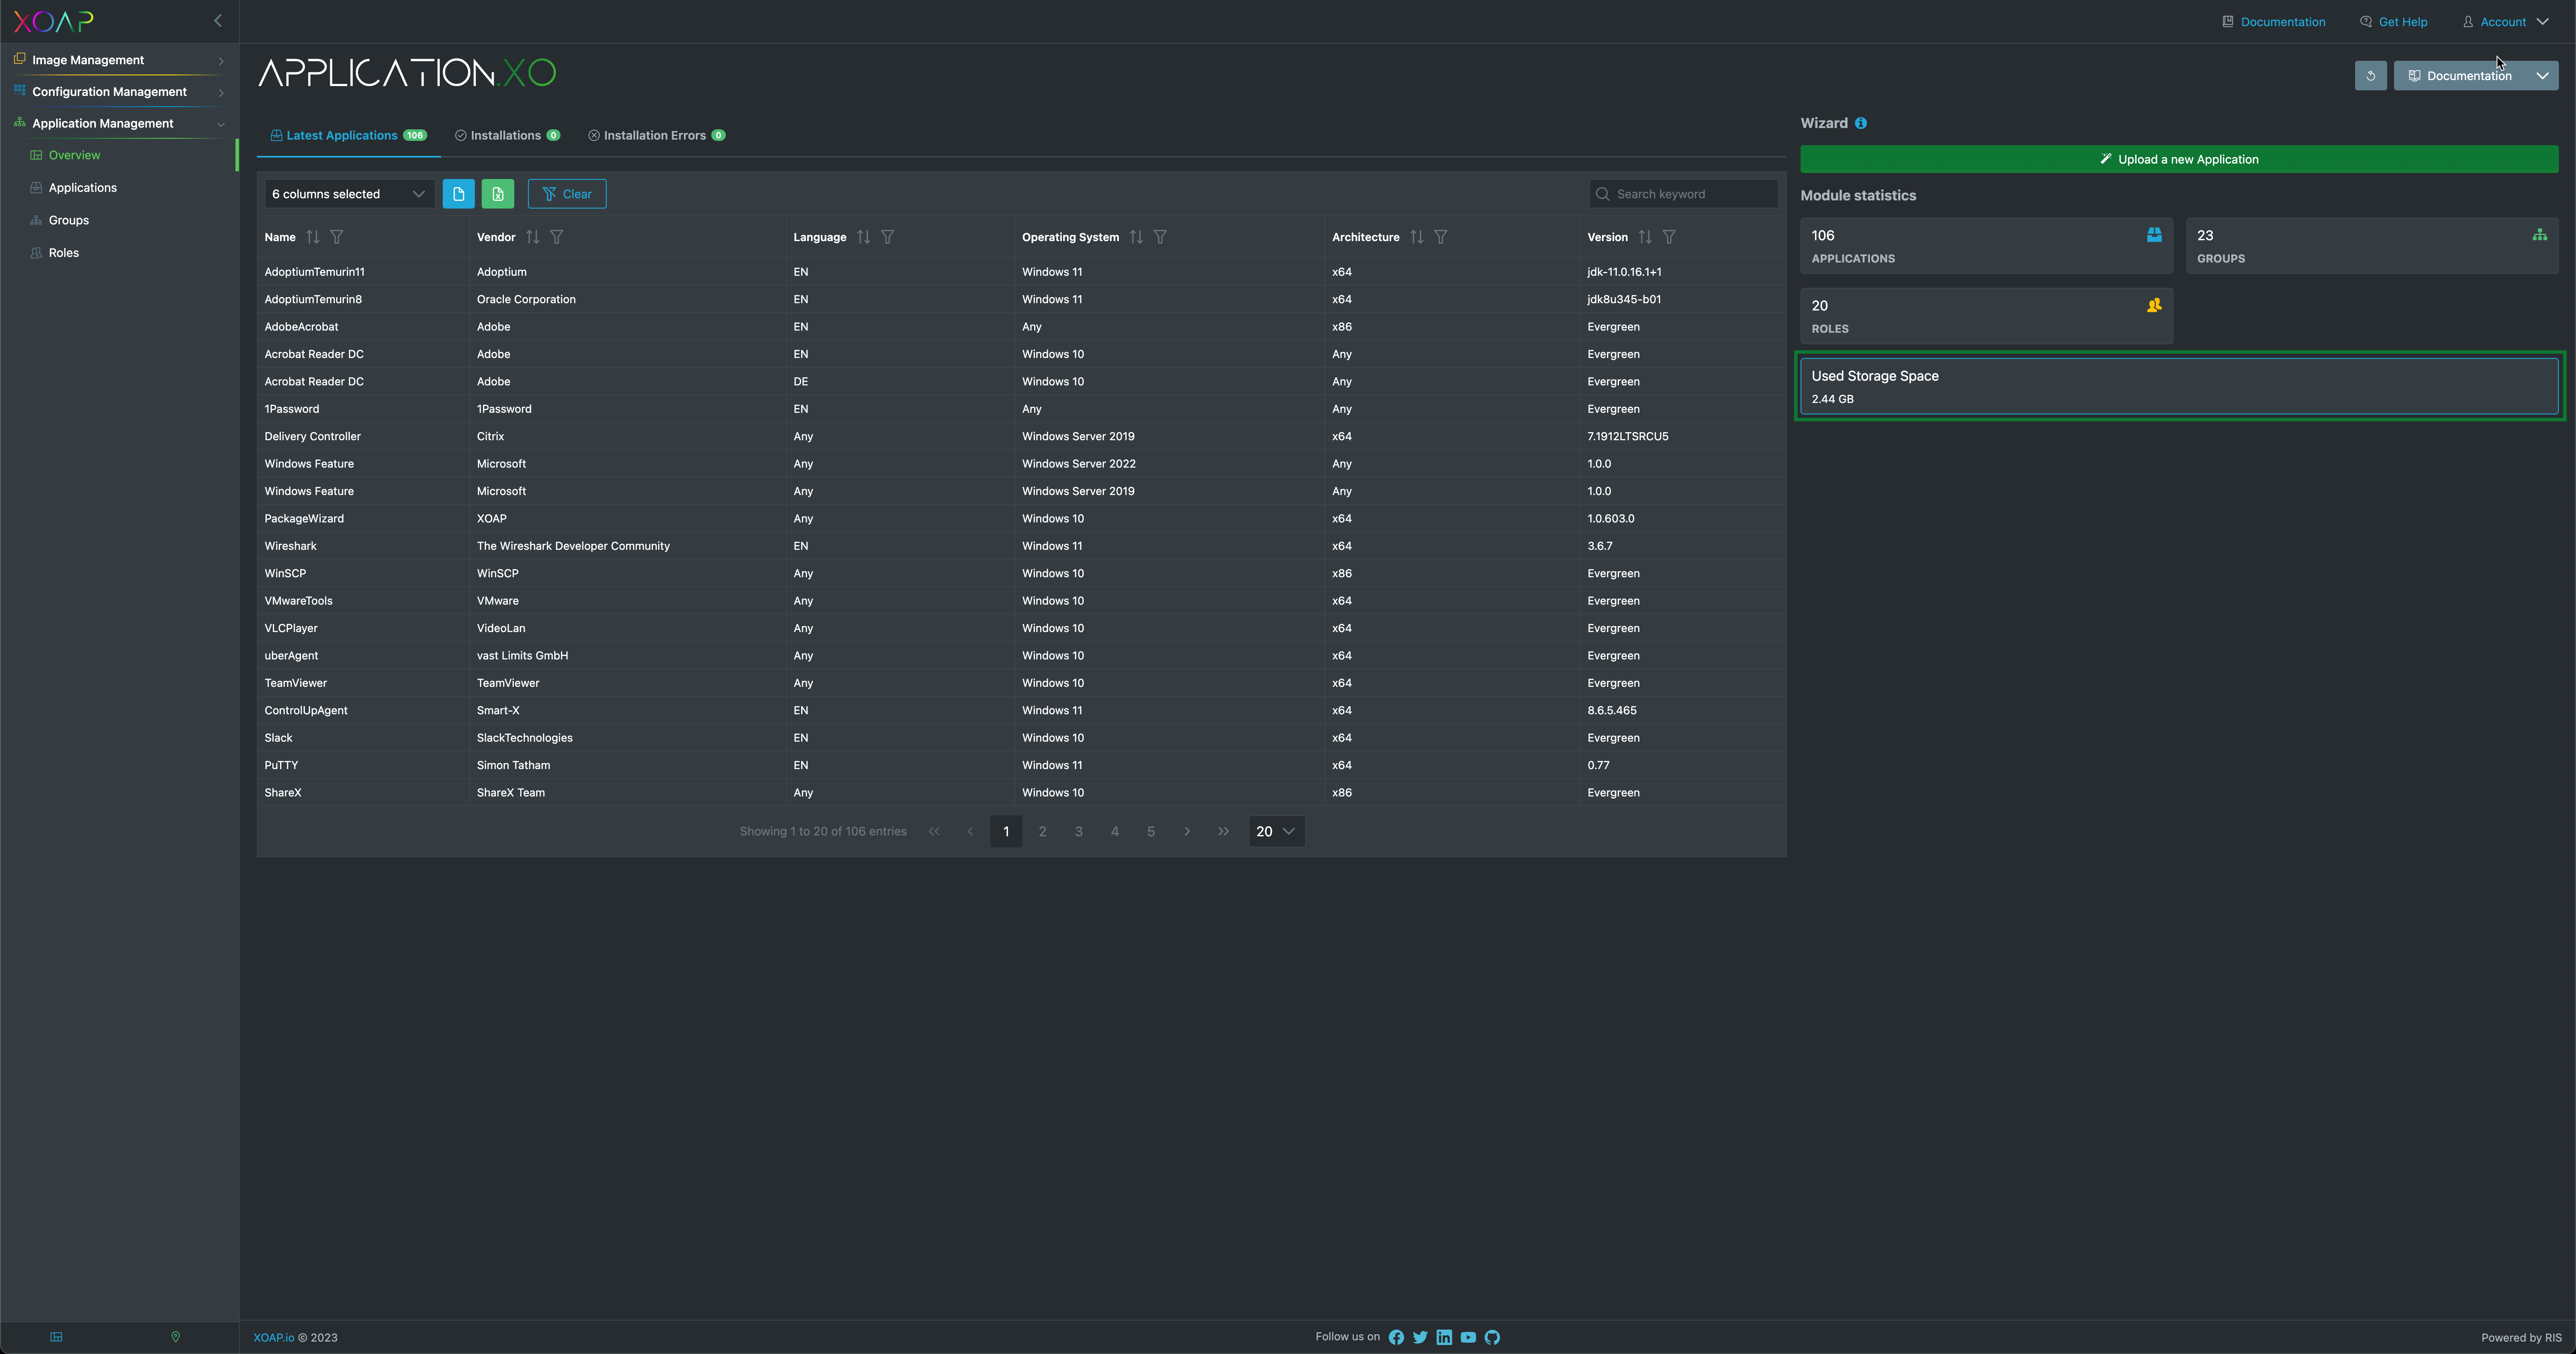Open the 106 Applications statistics card
The height and width of the screenshot is (1354, 2576).
pyautogui.click(x=1986, y=246)
